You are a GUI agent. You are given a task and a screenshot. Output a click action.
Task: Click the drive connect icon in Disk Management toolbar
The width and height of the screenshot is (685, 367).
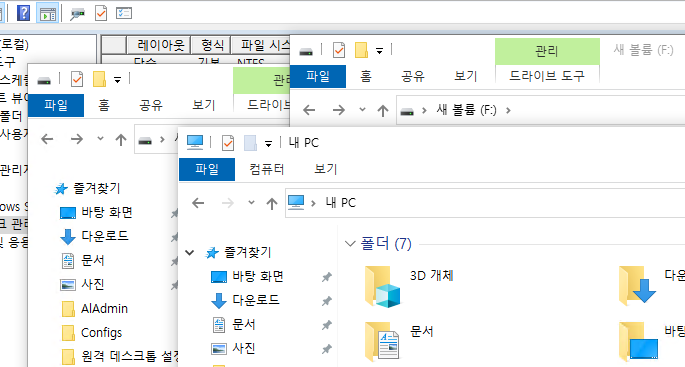(x=78, y=14)
